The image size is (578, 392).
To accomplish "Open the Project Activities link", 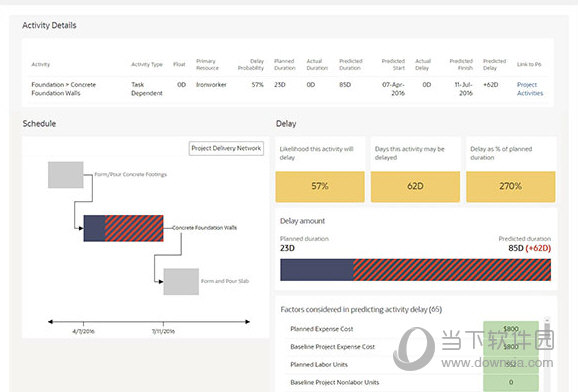I will [x=530, y=89].
